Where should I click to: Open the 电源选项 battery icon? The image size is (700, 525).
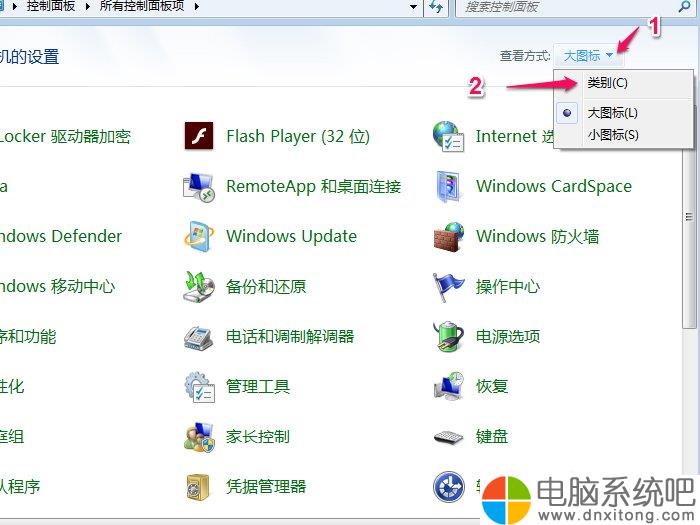pos(449,336)
